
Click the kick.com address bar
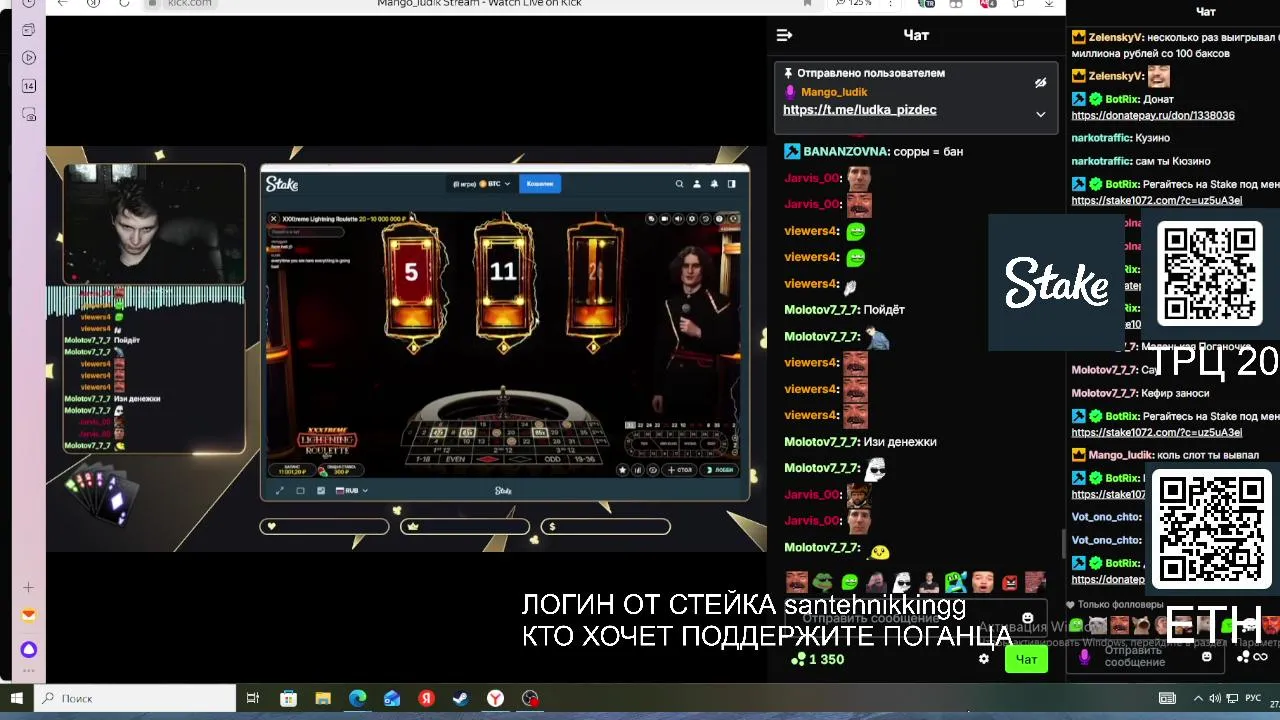(x=190, y=3)
